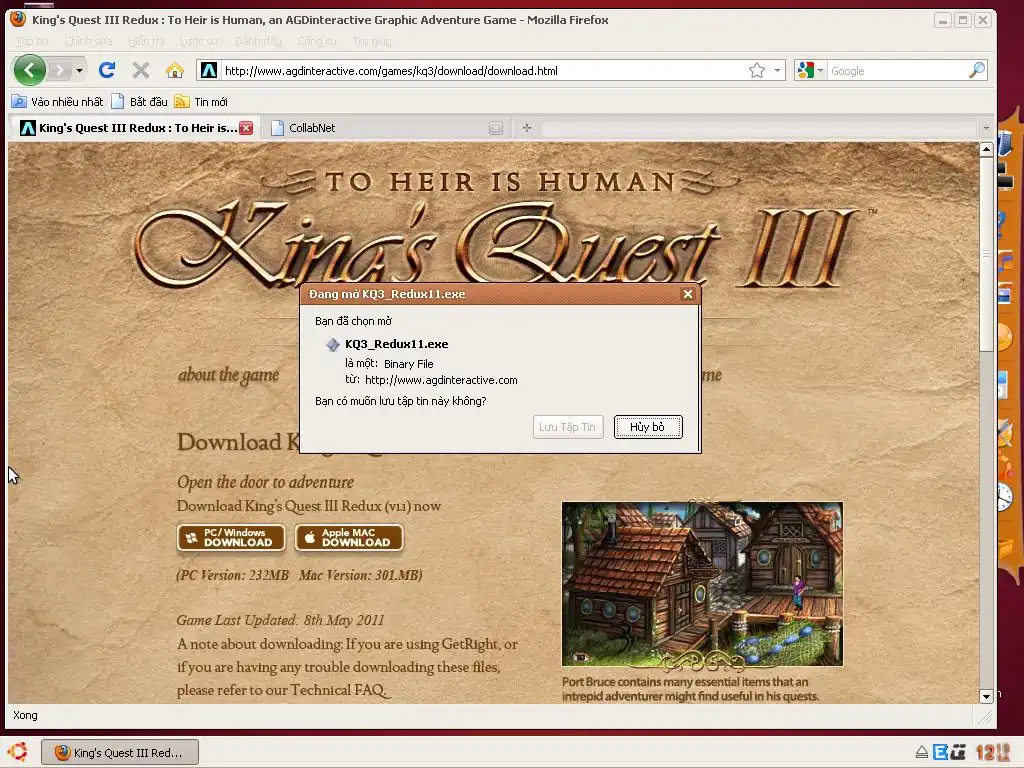Click the search magnifying glass
Screen dimensions: 1024x768
(976, 70)
